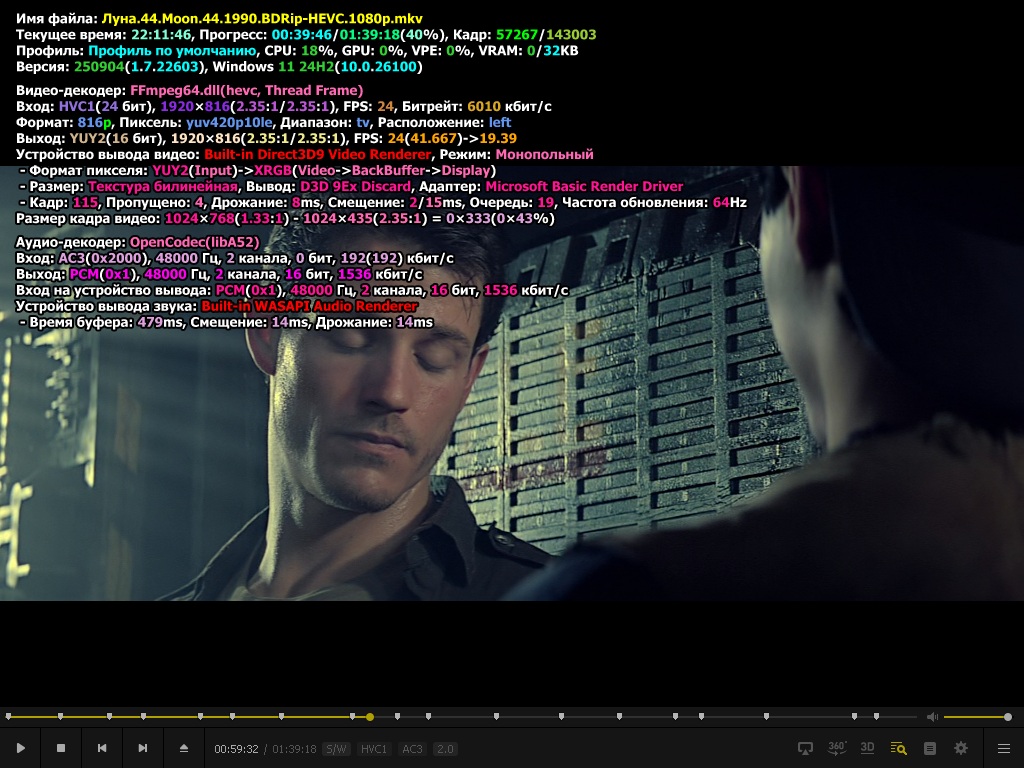1024x768 pixels.
Task: Click the volume speaker icon to mute
Action: click(x=933, y=717)
